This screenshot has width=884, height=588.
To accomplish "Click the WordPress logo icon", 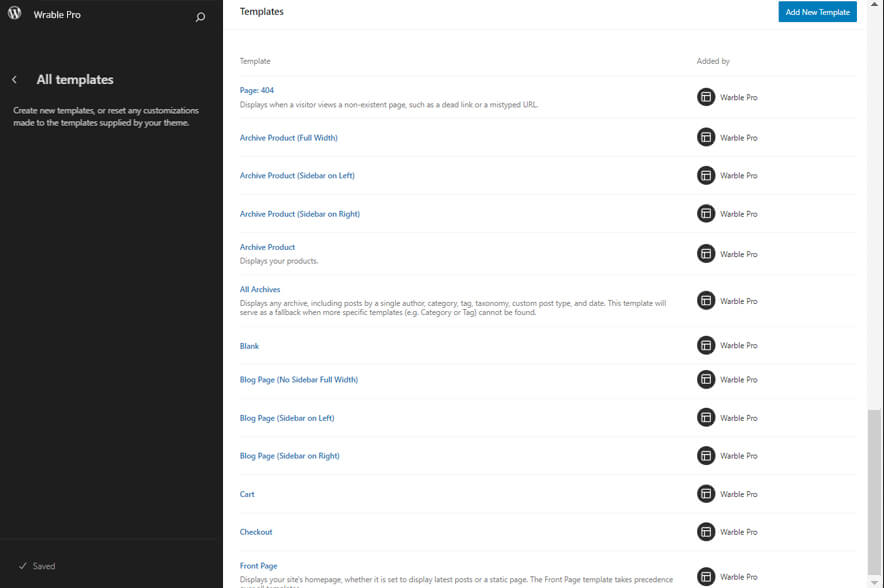I will point(13,14).
